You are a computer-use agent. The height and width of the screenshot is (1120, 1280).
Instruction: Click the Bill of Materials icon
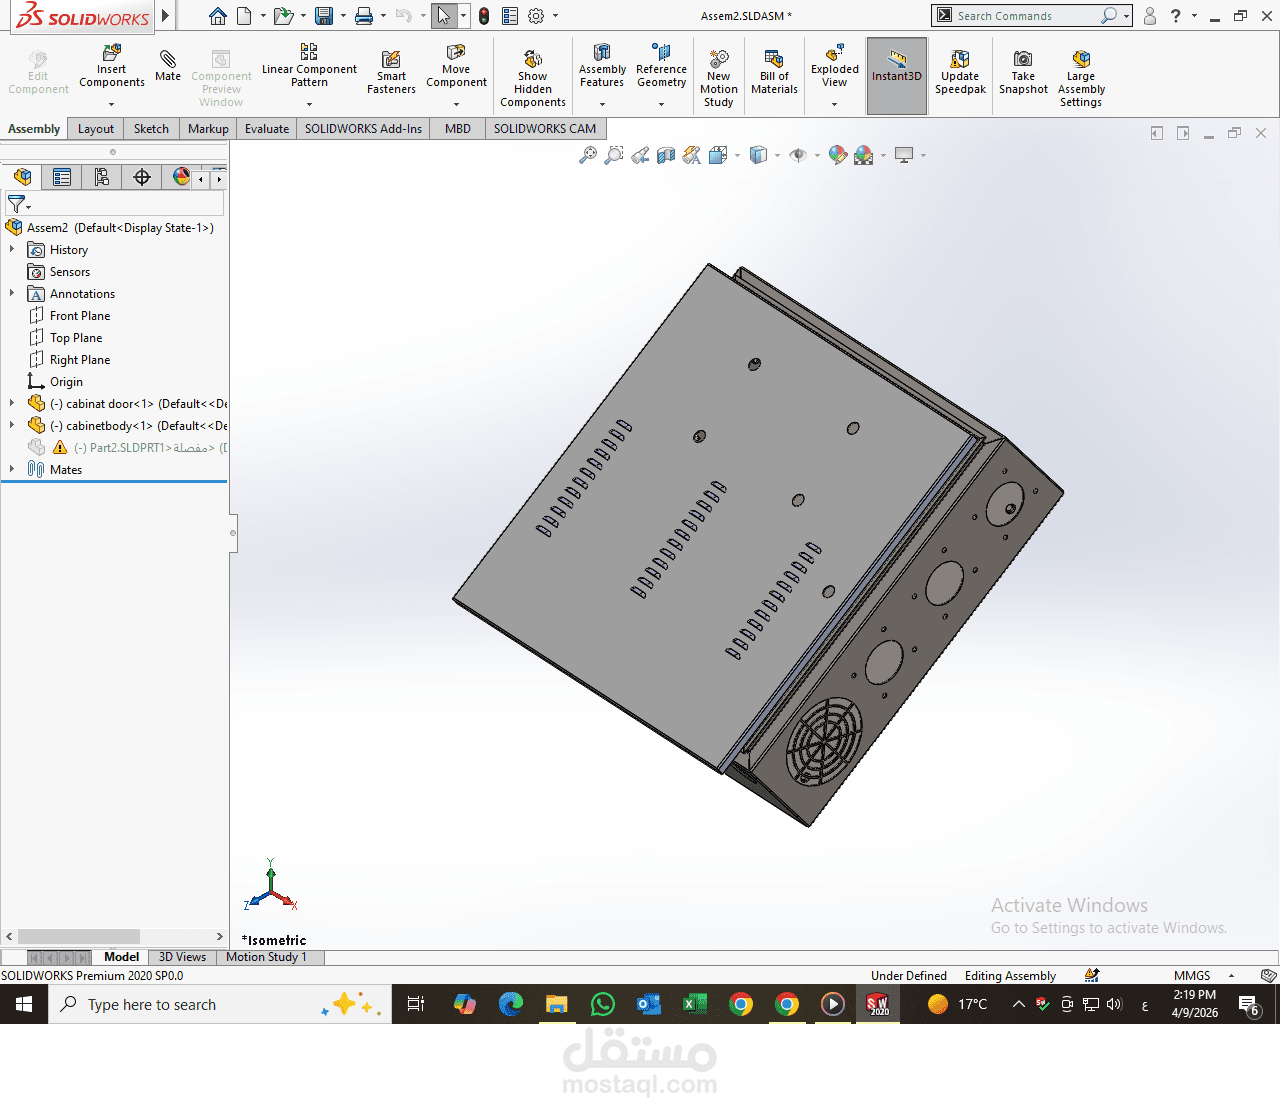coord(774,72)
